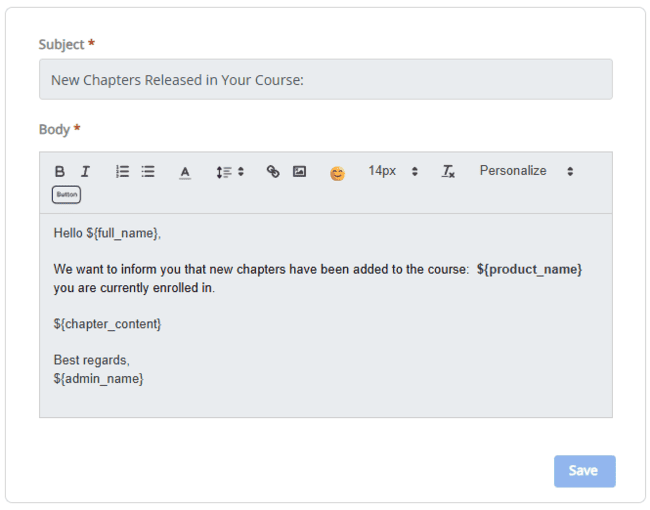Open the text color picker
The height and width of the screenshot is (510, 650).
(x=185, y=172)
